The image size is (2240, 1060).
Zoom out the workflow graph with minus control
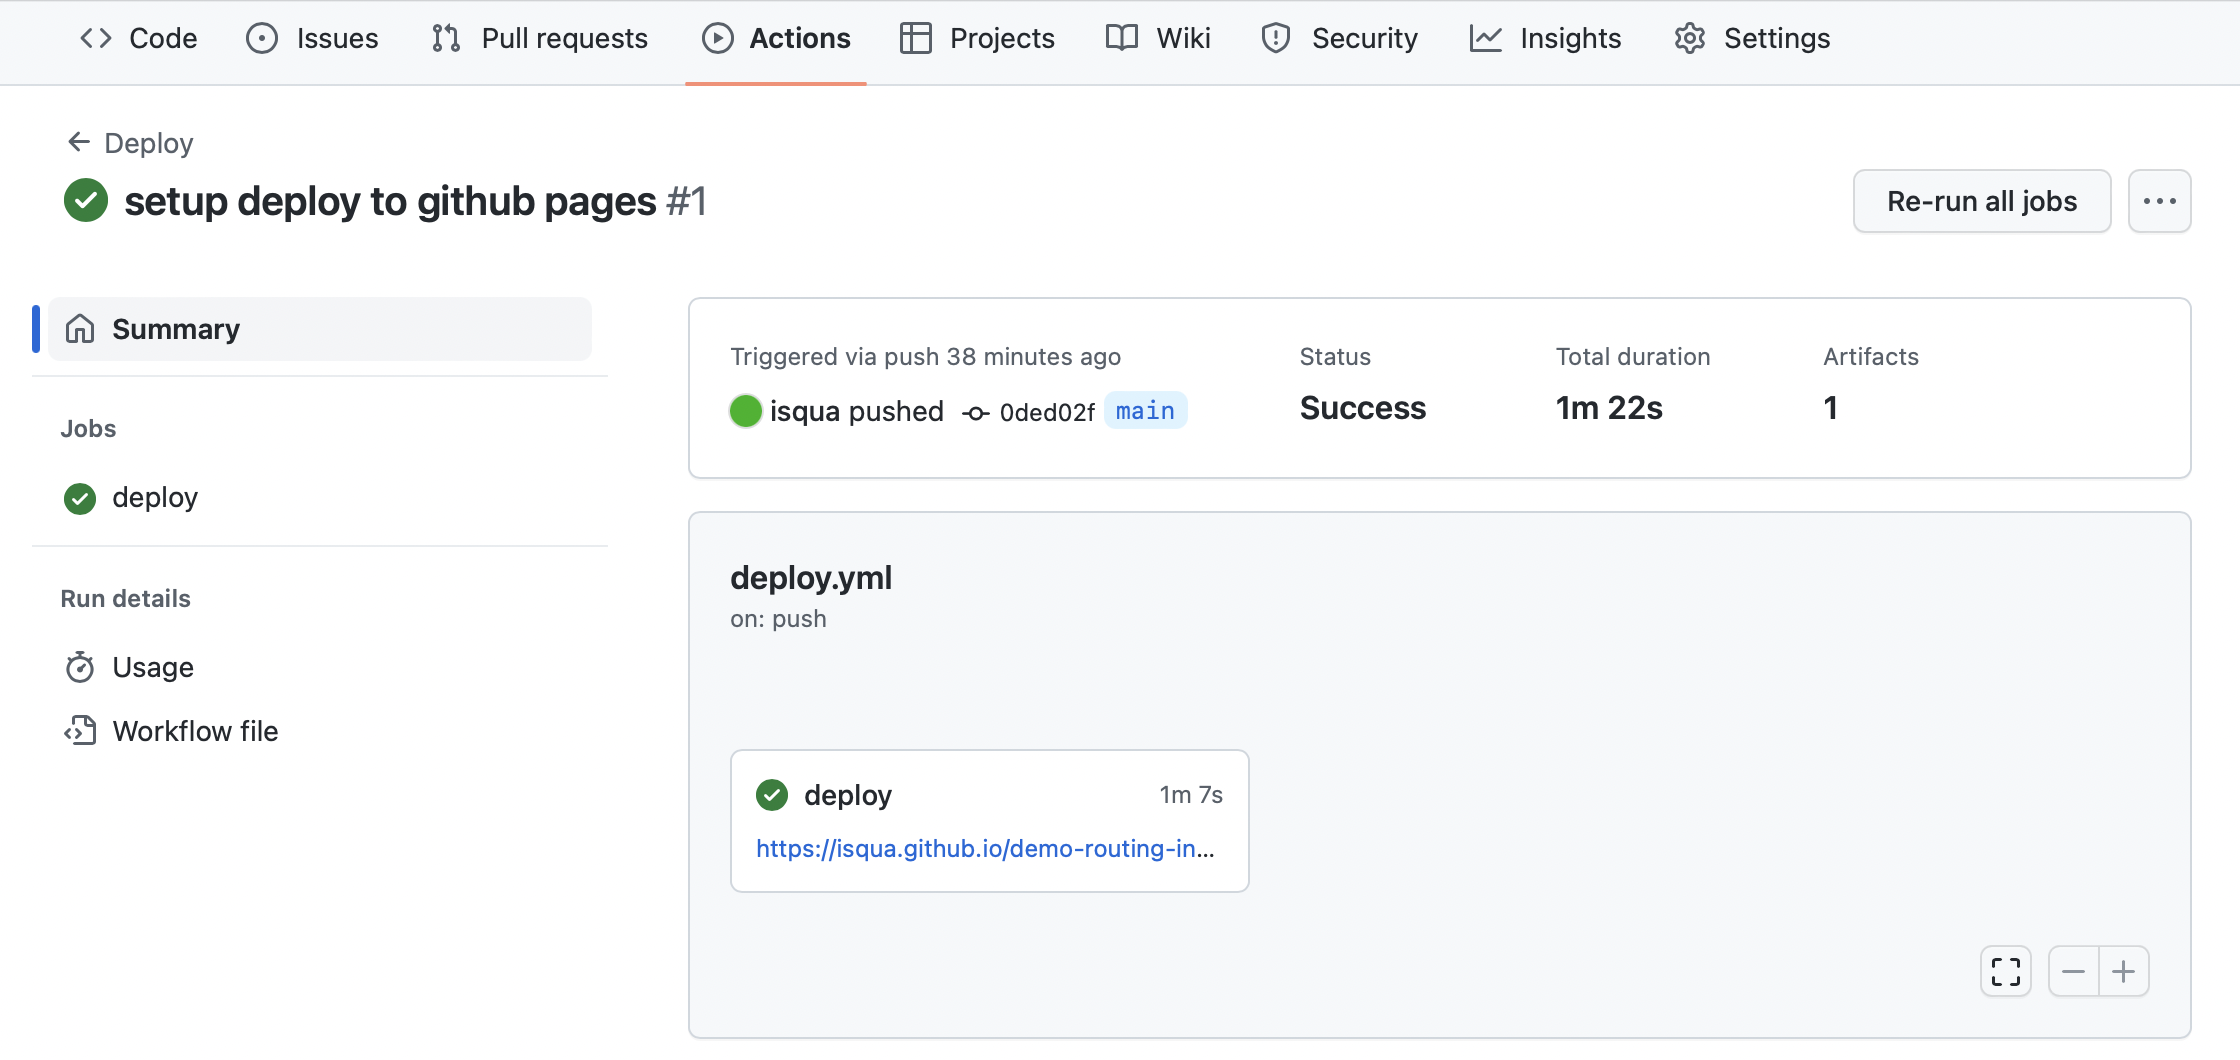click(x=2073, y=971)
